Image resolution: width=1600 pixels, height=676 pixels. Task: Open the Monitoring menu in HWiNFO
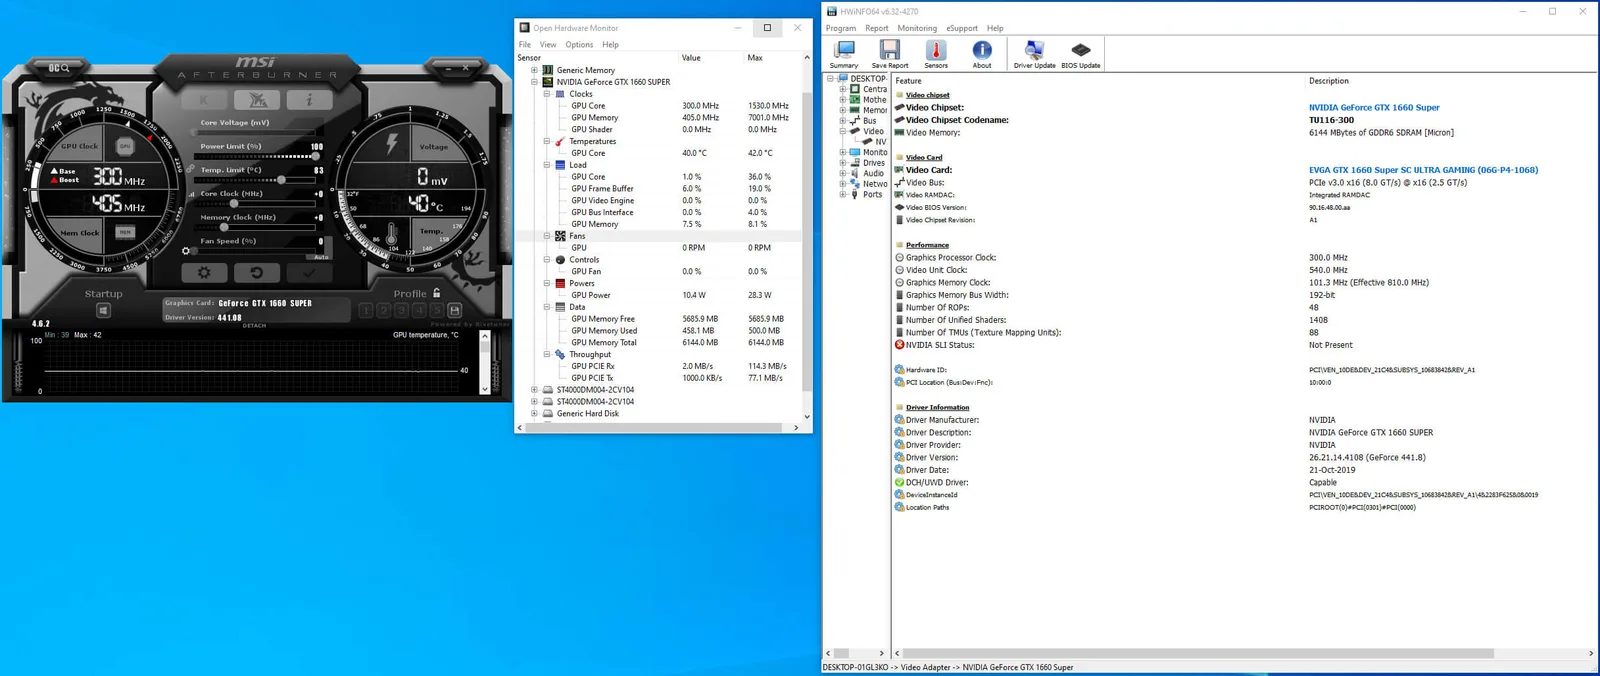[917, 28]
